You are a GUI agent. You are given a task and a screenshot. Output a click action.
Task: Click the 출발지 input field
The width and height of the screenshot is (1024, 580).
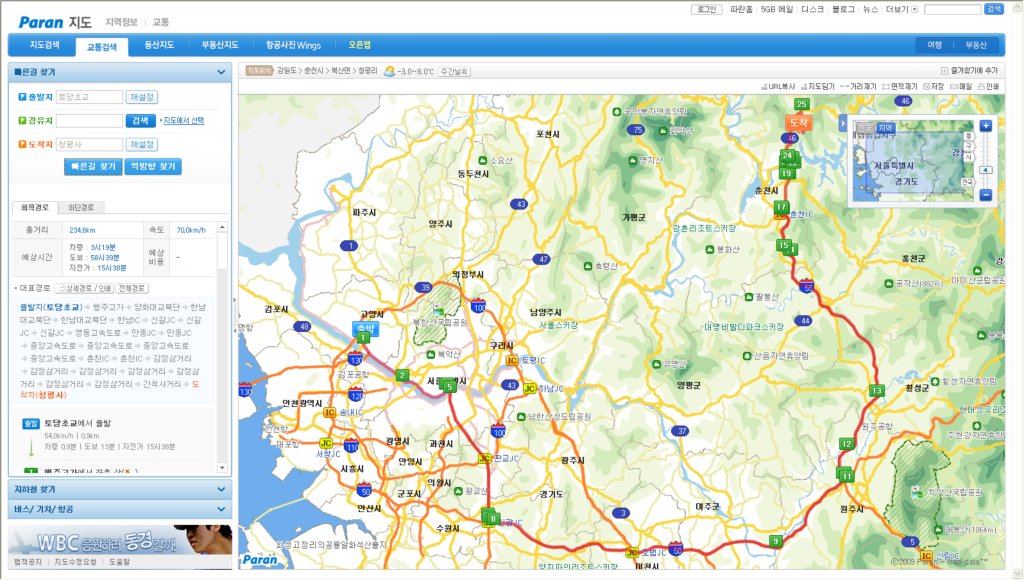click(x=89, y=97)
